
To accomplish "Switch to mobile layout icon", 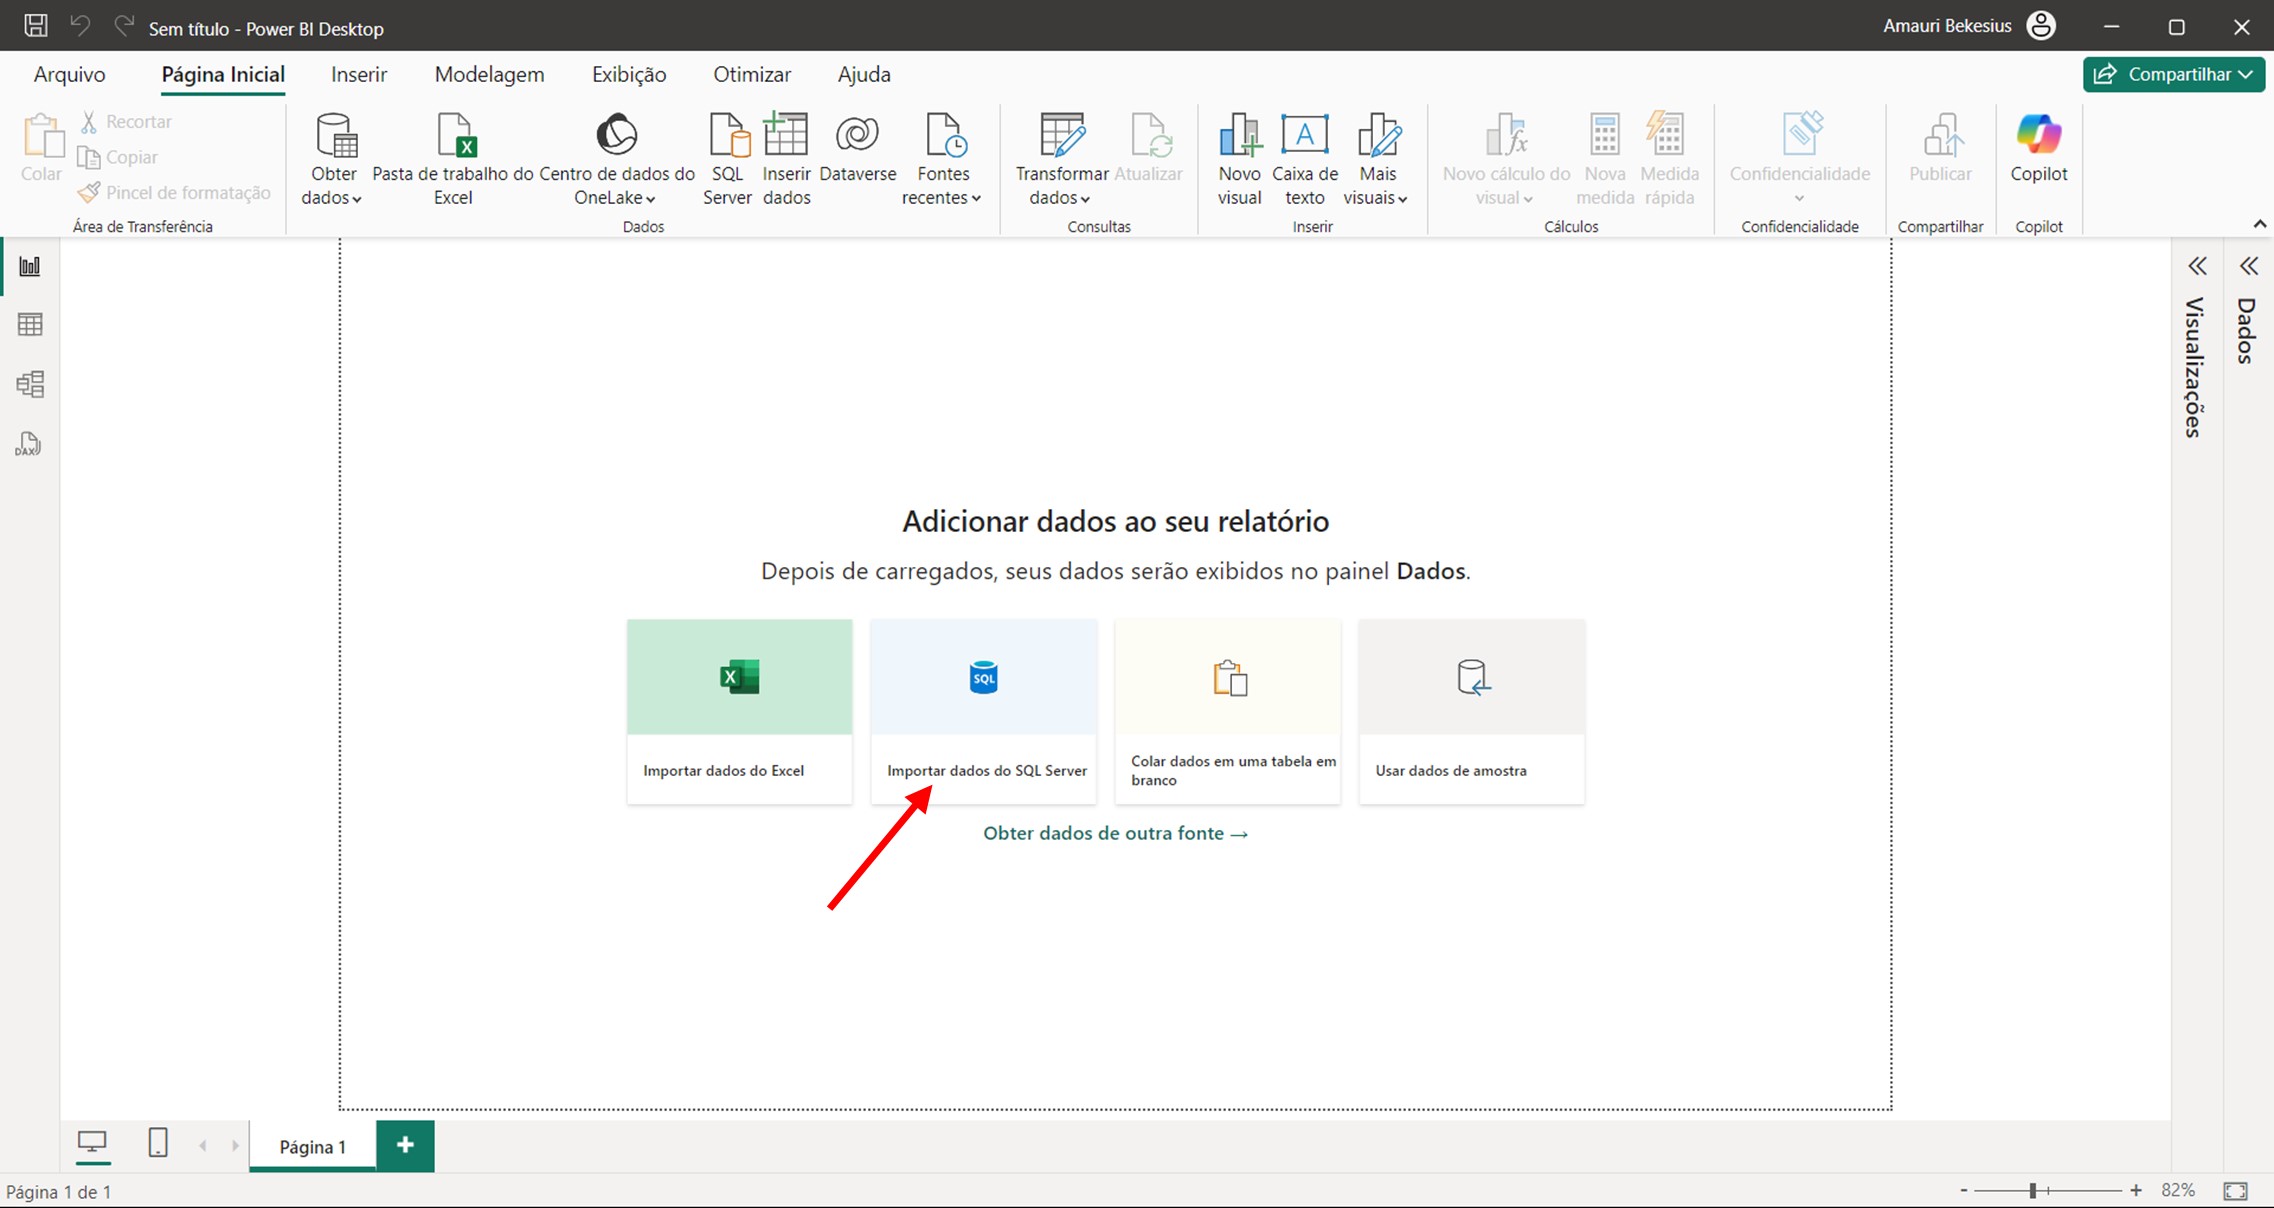I will [158, 1142].
